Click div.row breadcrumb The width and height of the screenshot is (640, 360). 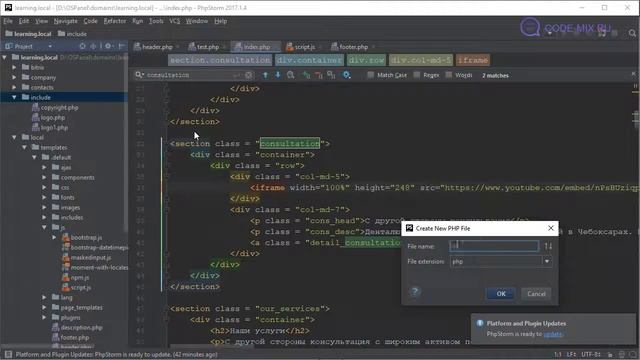click(367, 60)
